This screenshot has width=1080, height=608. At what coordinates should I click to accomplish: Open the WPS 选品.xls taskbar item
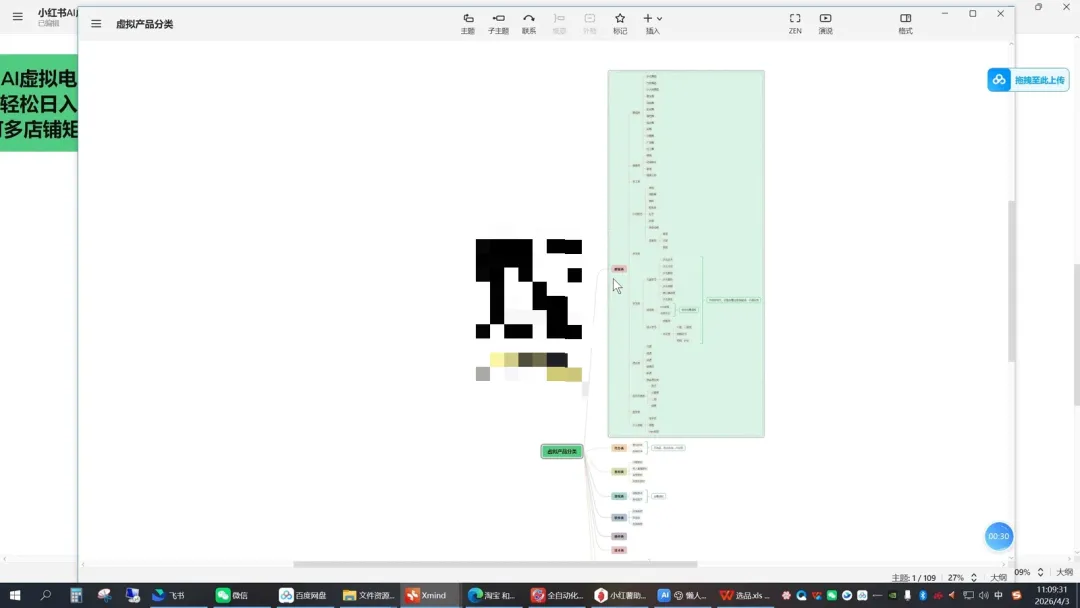coord(745,595)
